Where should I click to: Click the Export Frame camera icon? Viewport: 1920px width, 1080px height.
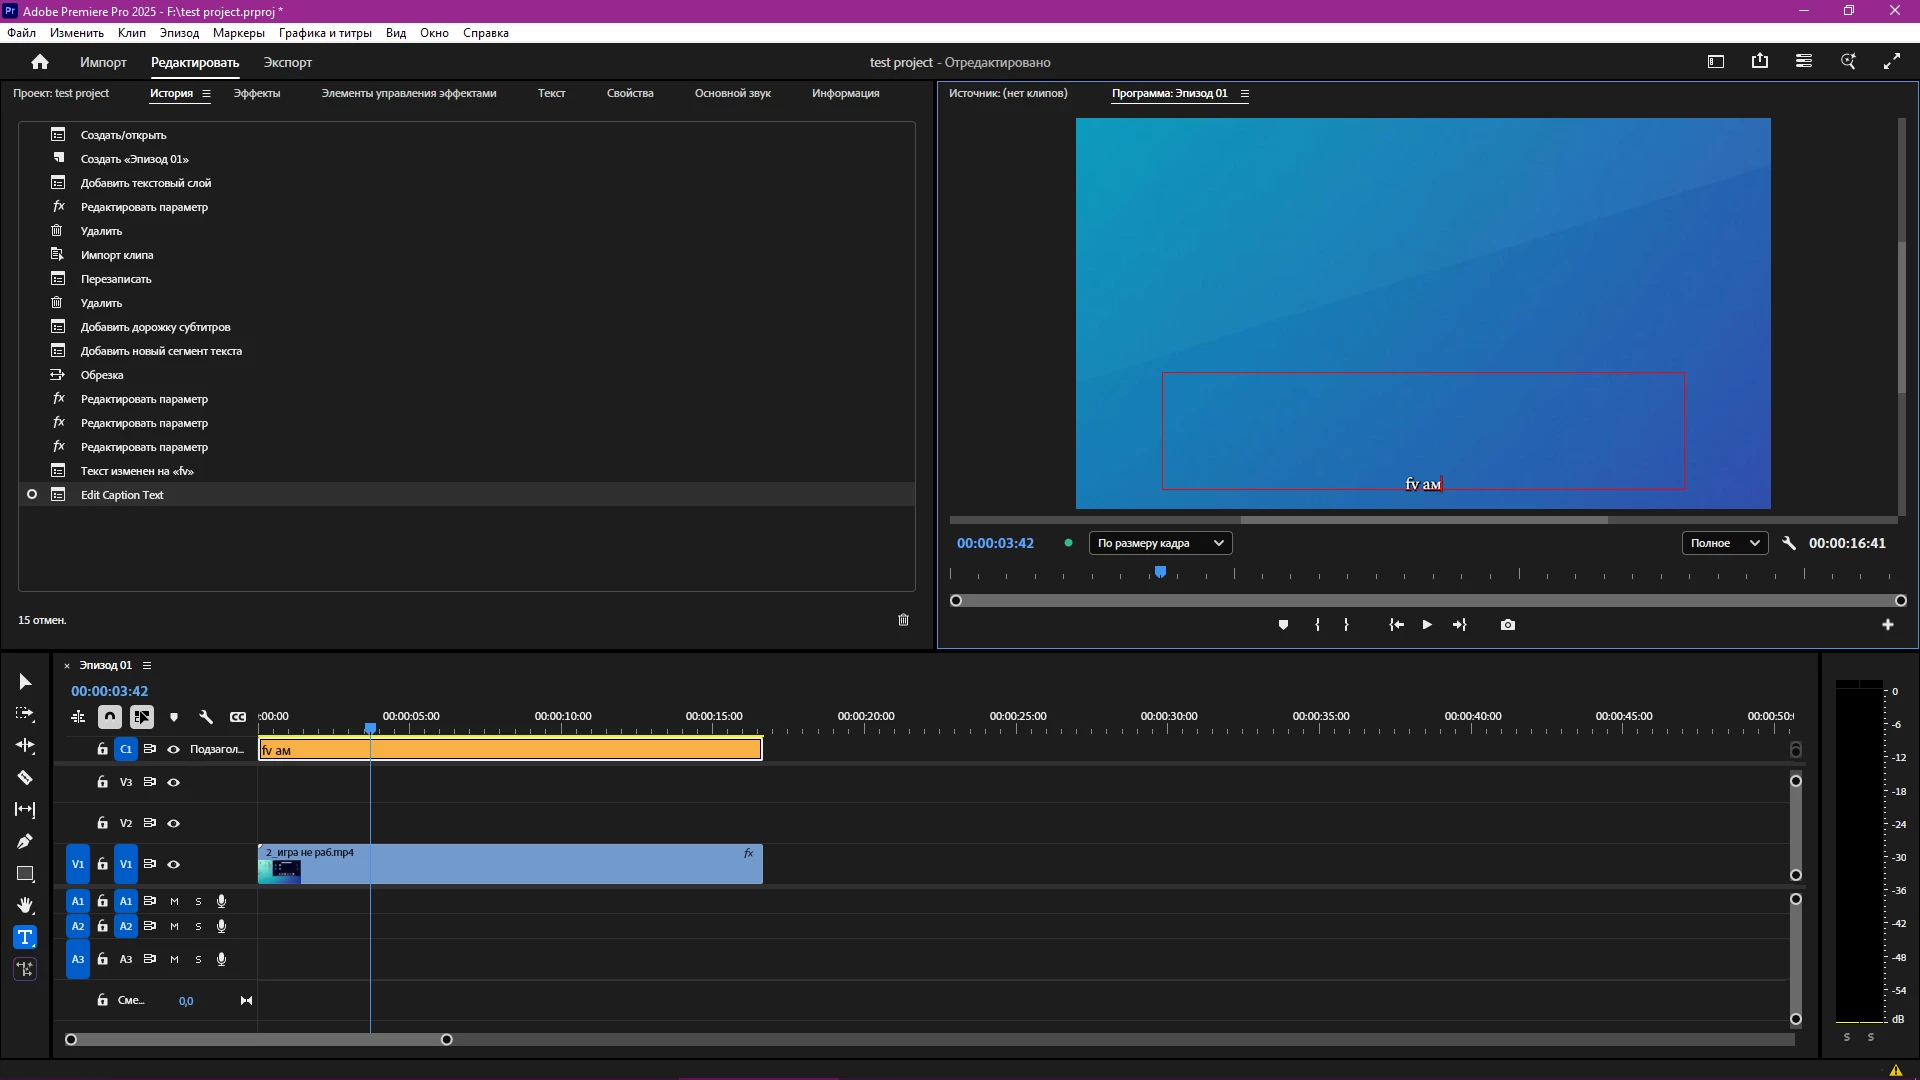1508,625
